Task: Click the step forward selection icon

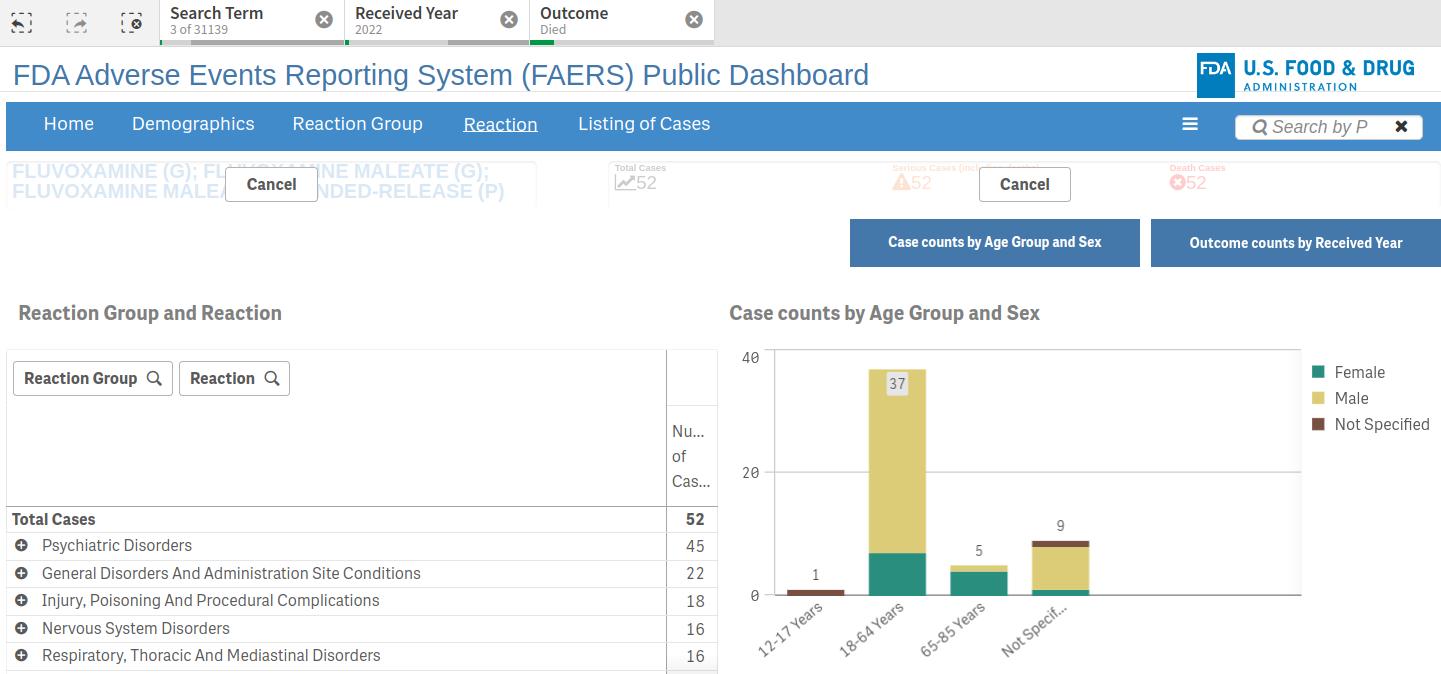Action: pos(77,22)
